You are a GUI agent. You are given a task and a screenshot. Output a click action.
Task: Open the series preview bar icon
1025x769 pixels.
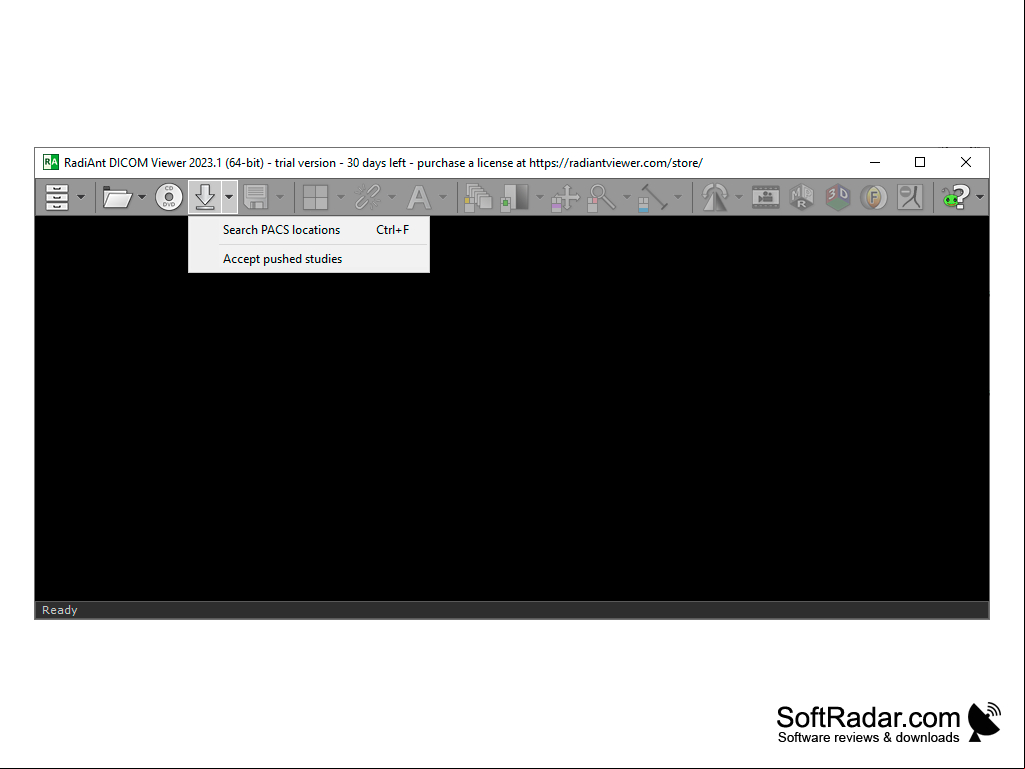coord(57,197)
